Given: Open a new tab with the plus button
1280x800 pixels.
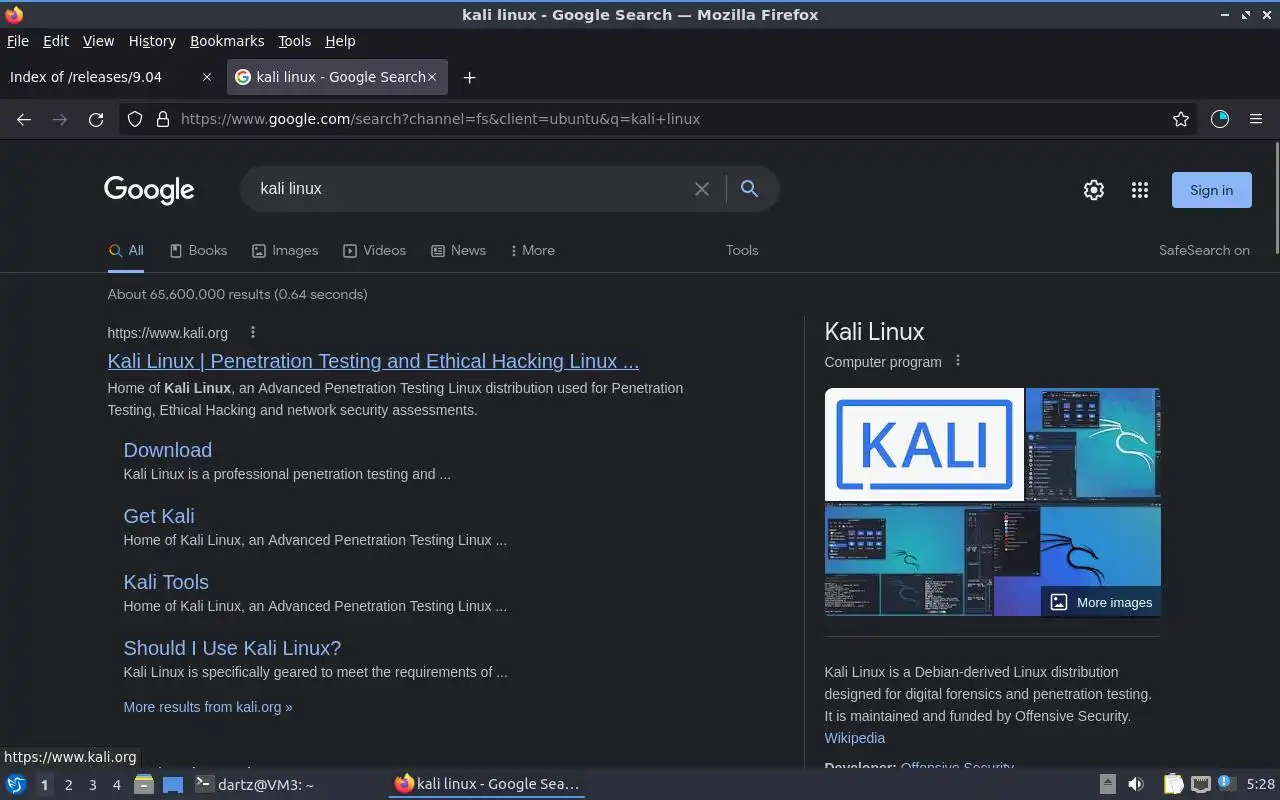Looking at the screenshot, I should click(469, 77).
